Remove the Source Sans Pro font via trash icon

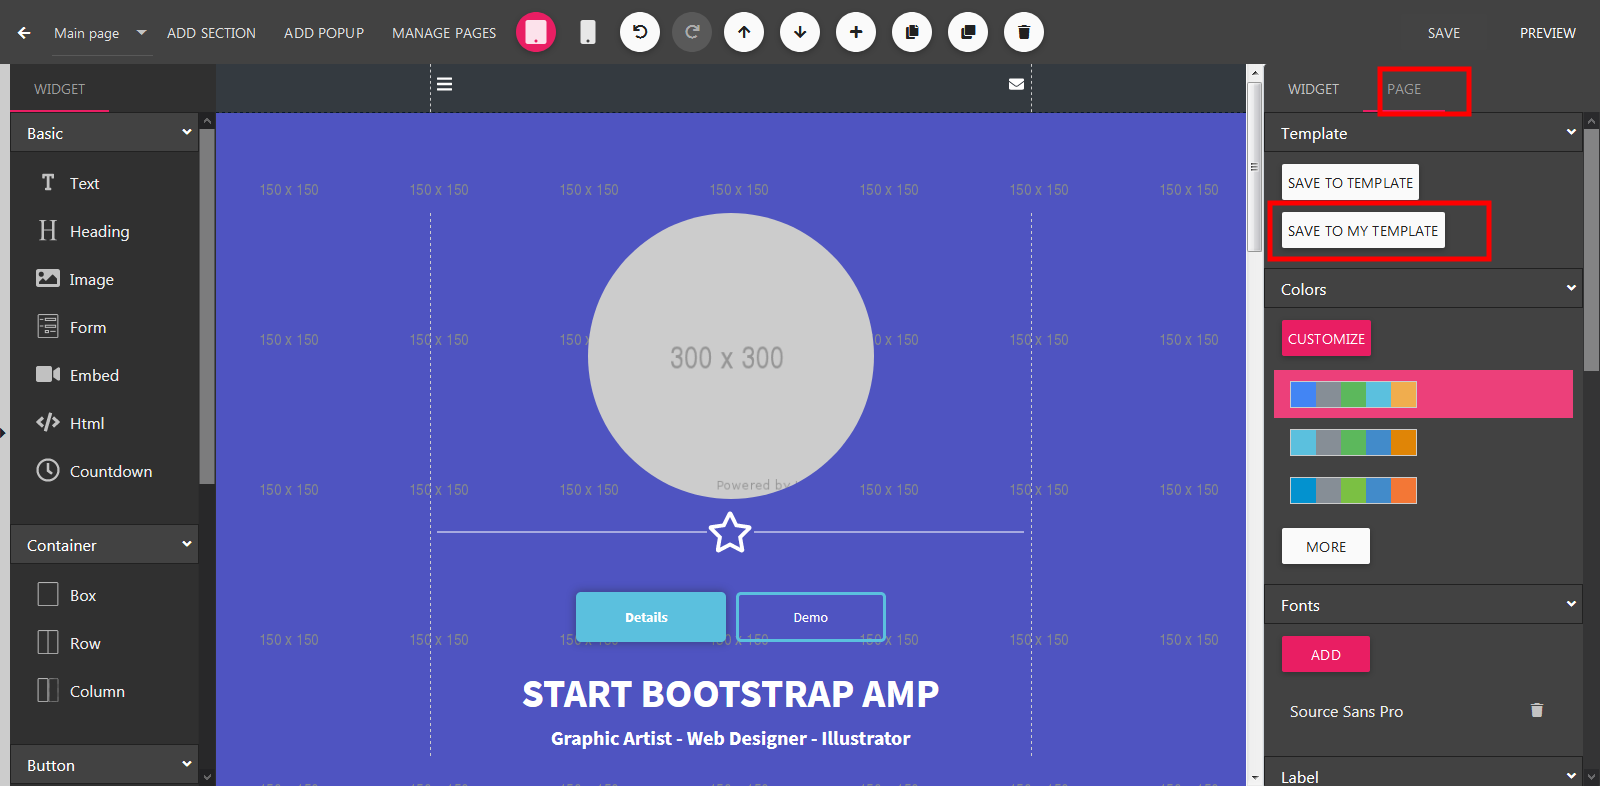point(1537,710)
